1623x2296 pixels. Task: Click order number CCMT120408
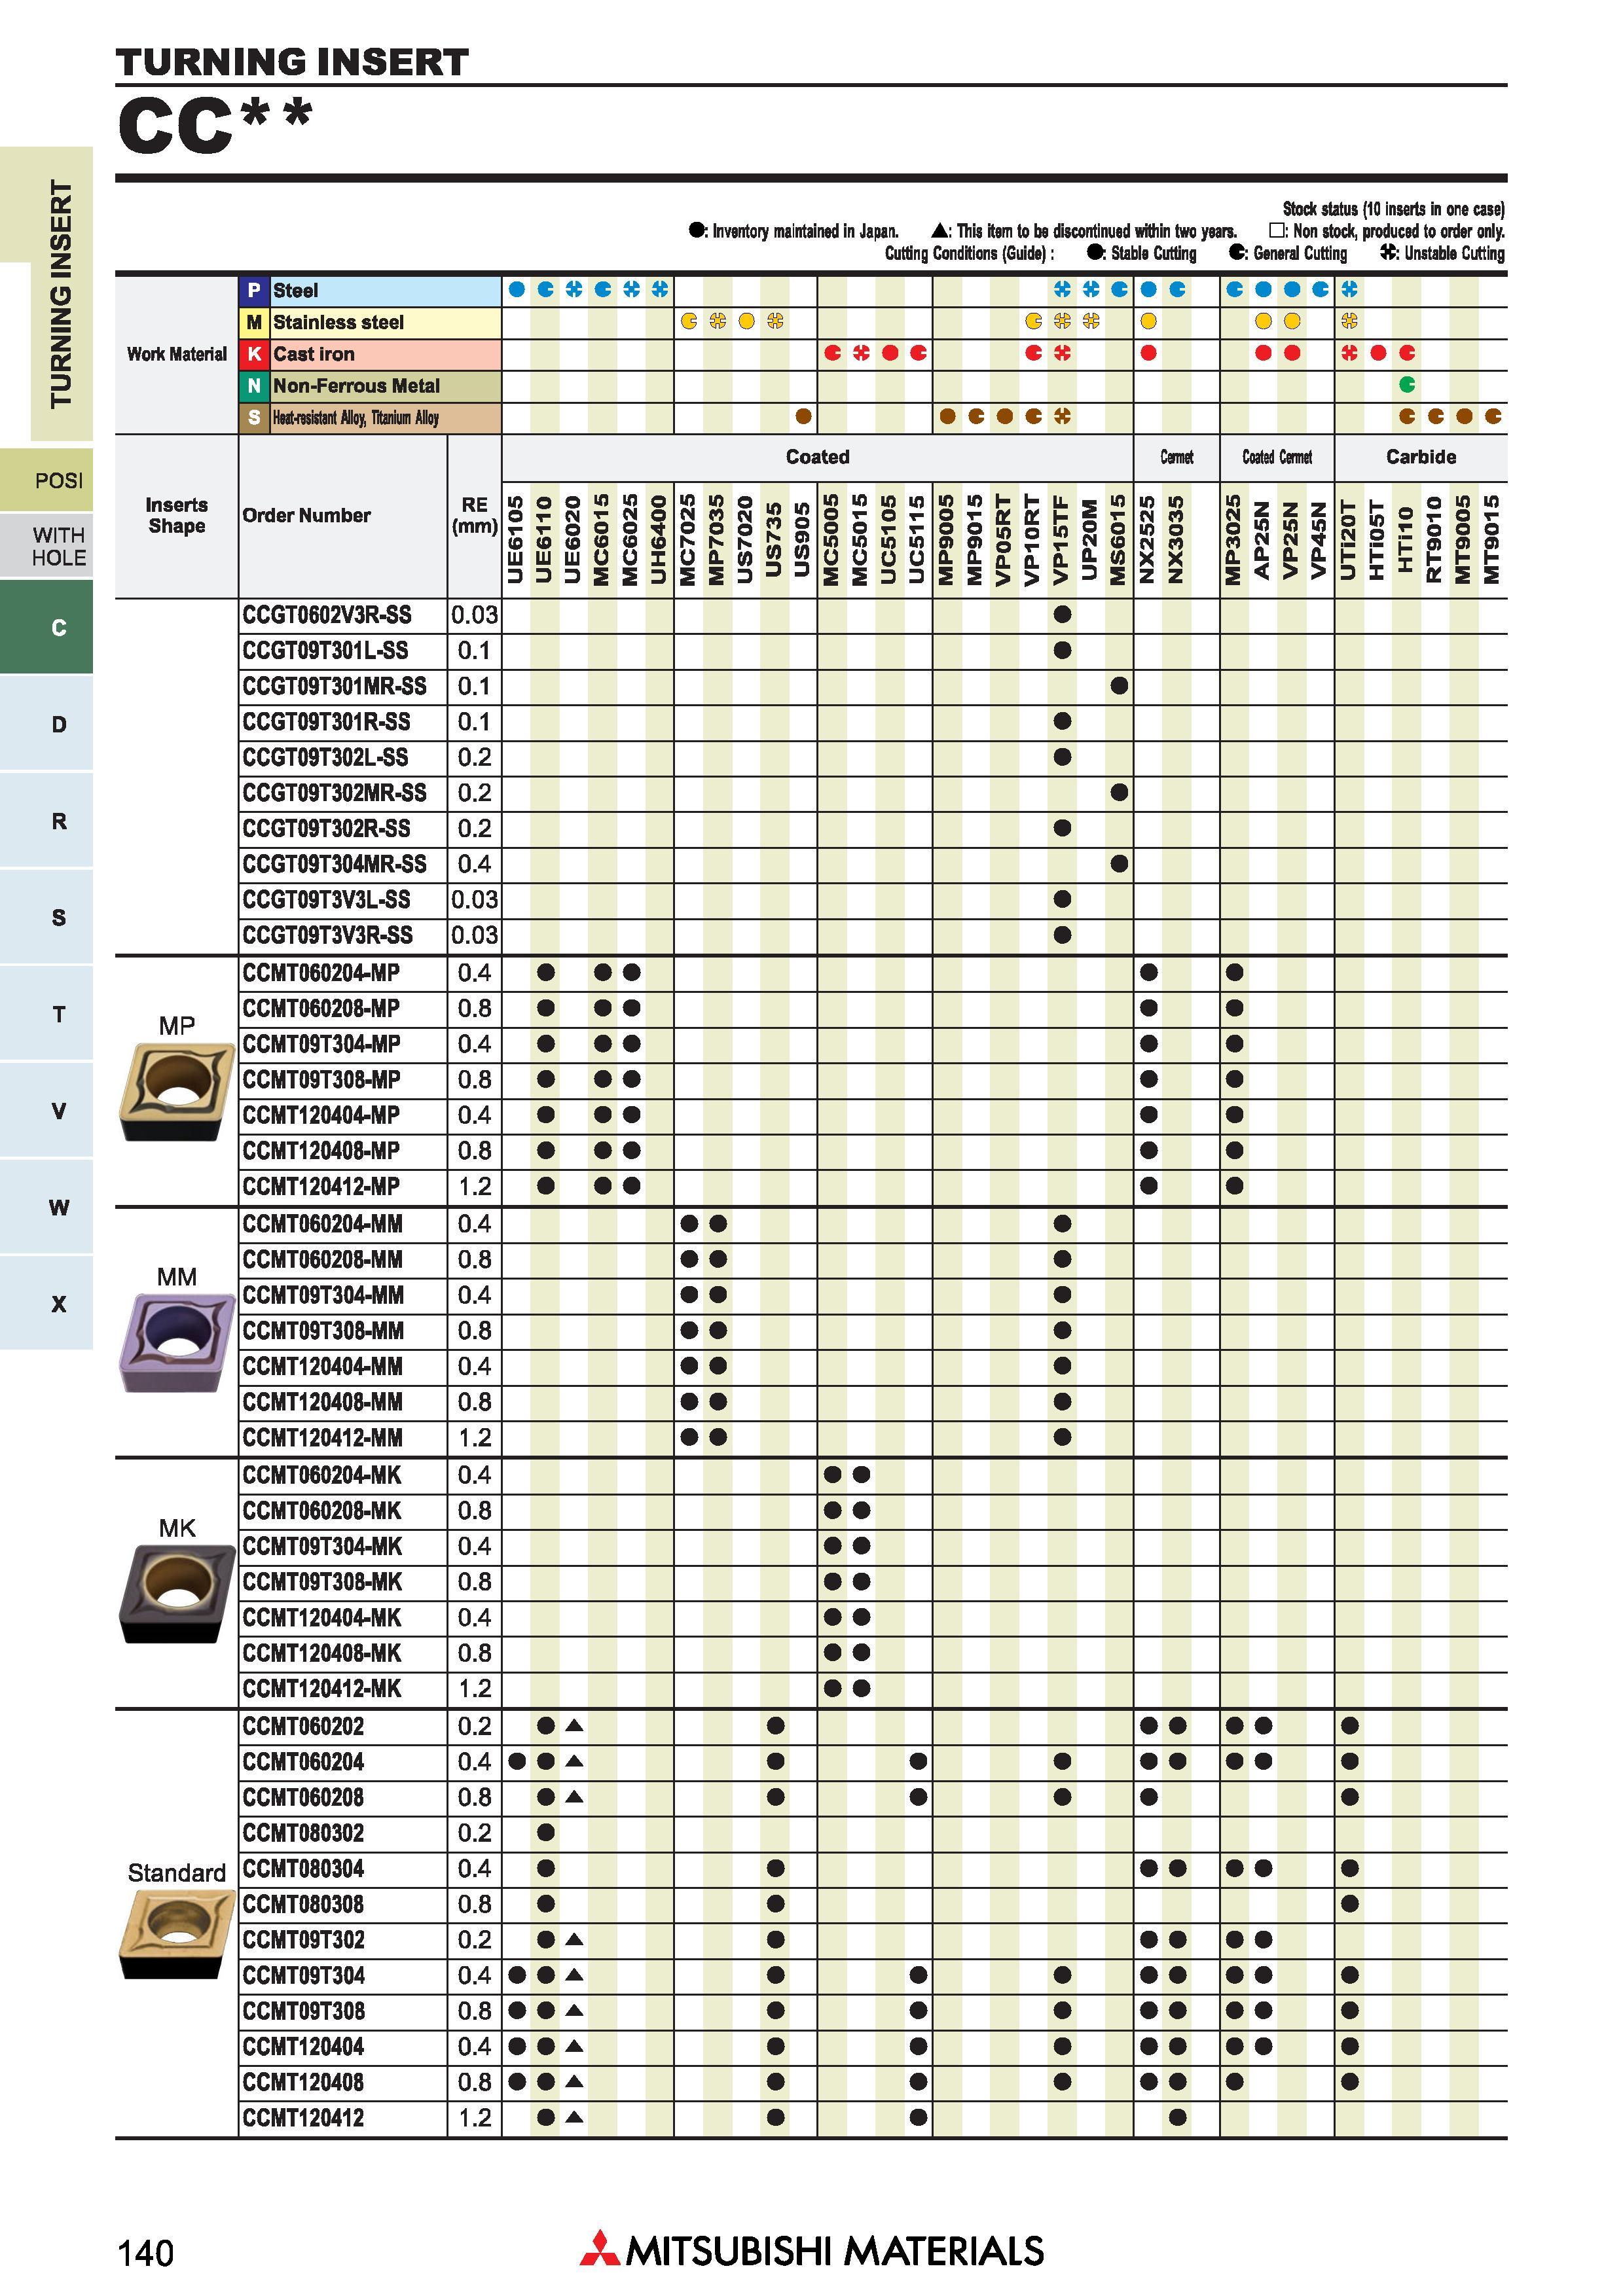(303, 2082)
